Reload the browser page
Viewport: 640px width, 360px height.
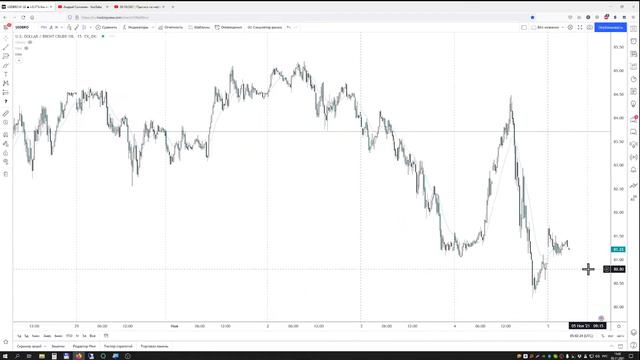pos(23,18)
